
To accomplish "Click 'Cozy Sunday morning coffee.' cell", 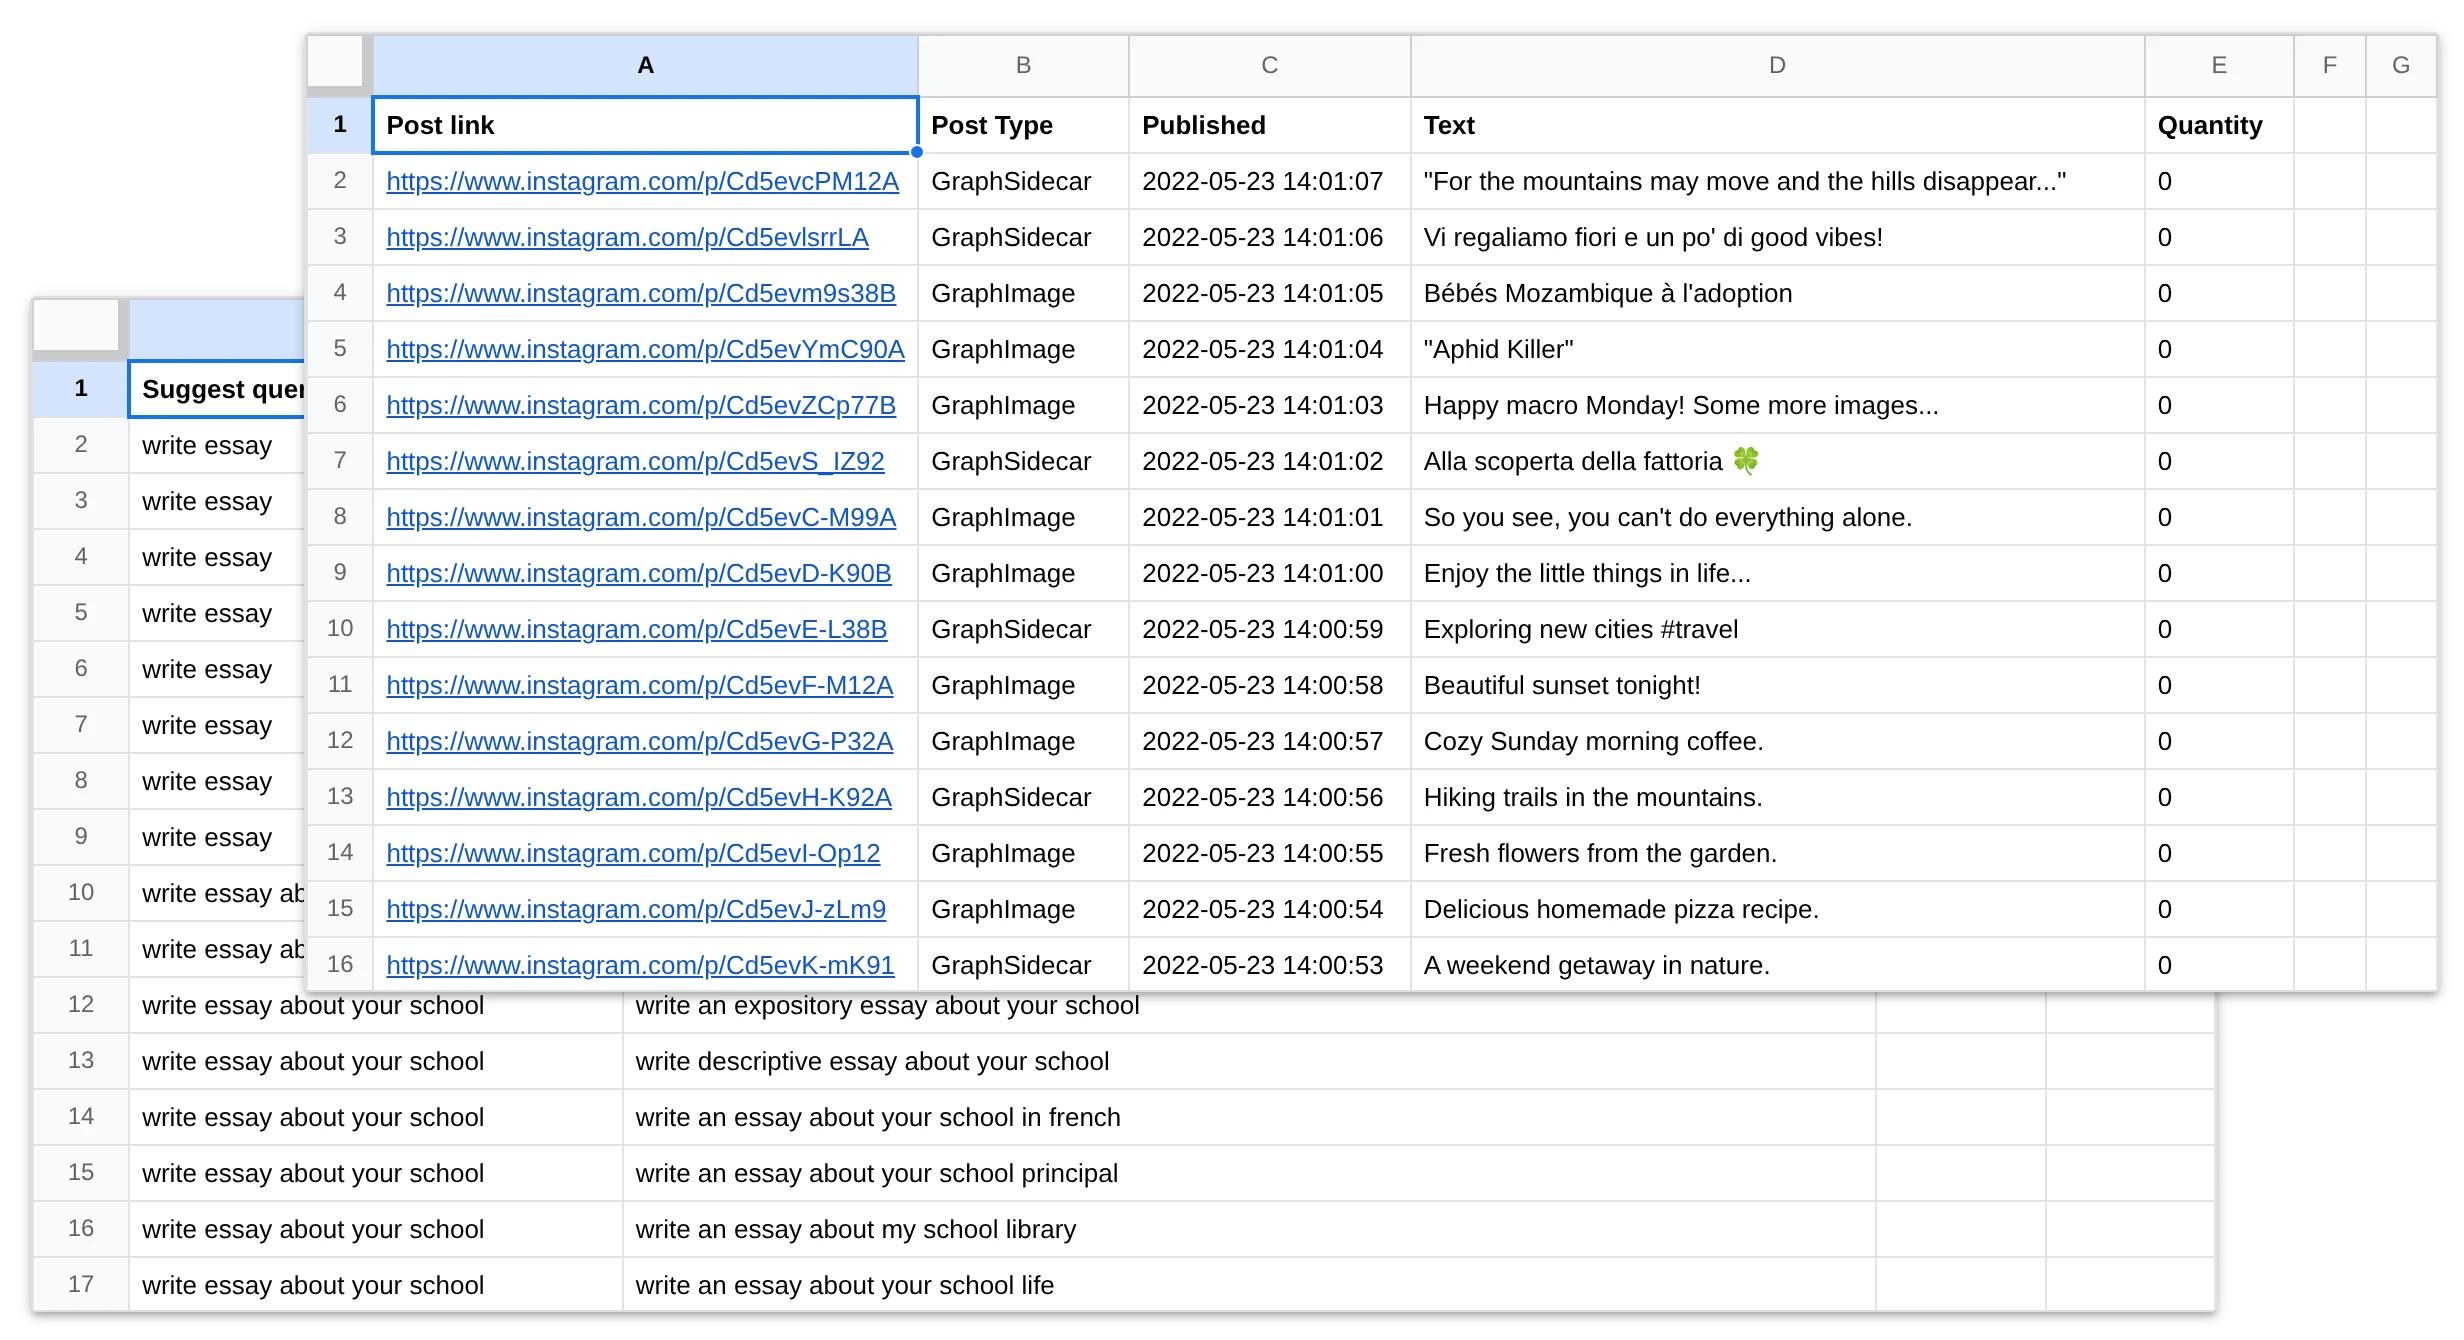I will [1777, 741].
